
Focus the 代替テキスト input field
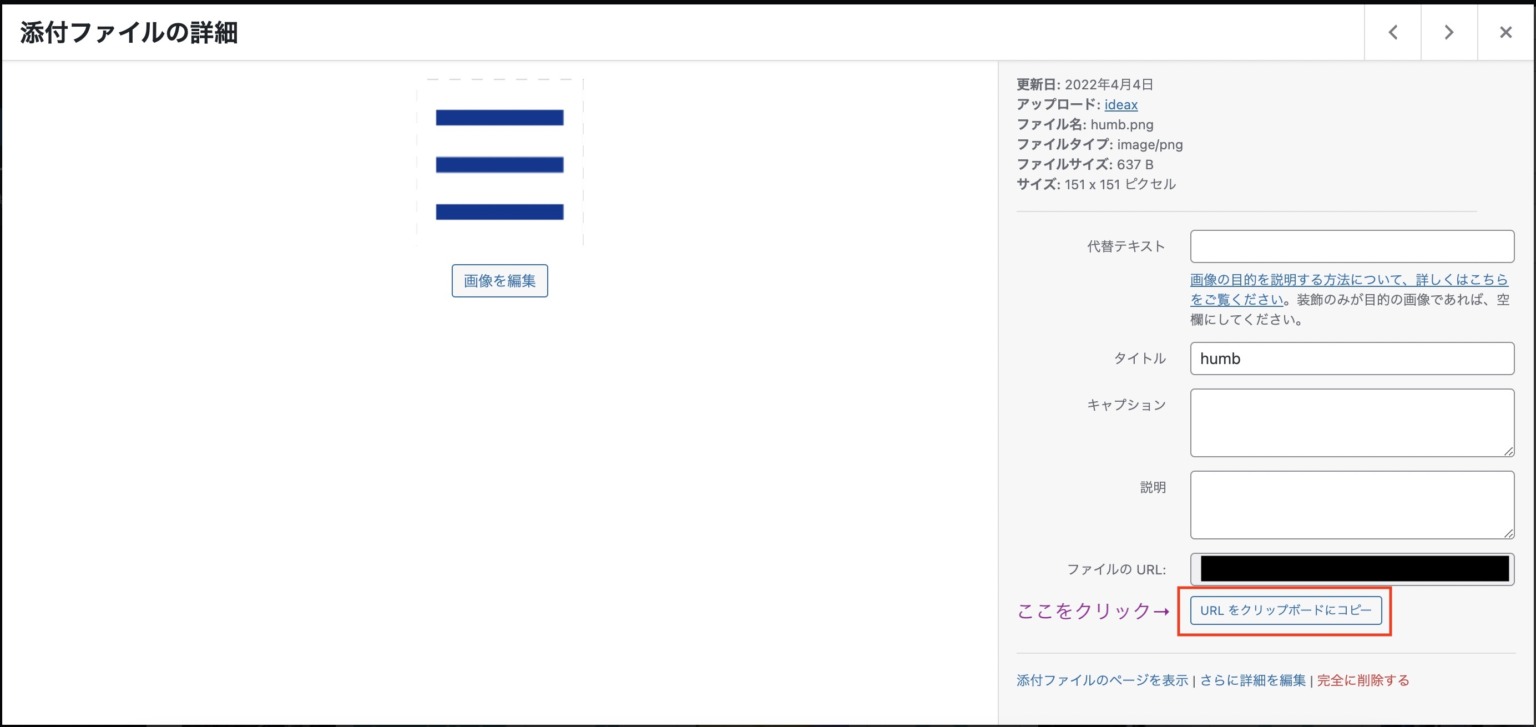(x=1352, y=246)
